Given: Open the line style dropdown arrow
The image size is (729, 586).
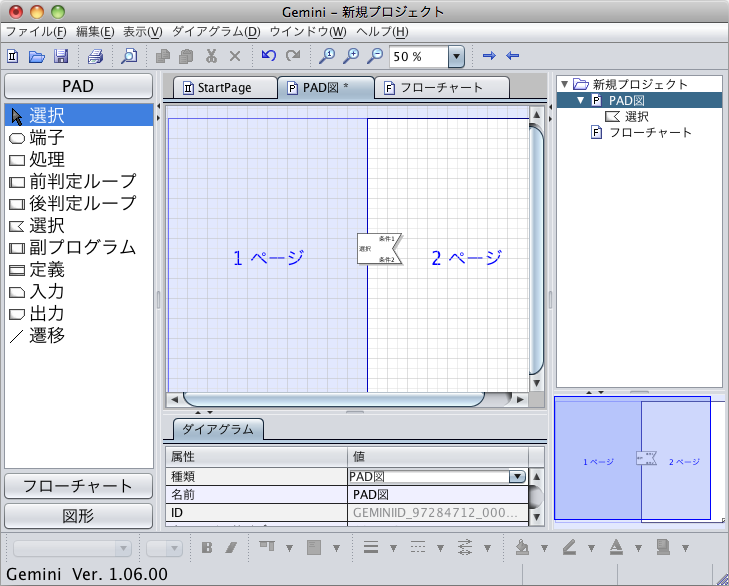Looking at the screenshot, I should pos(440,548).
